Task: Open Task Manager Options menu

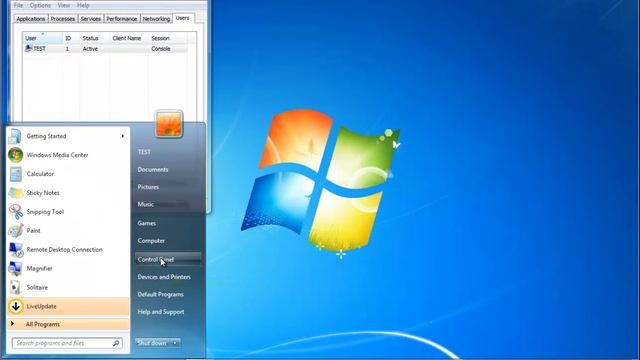Action: point(40,5)
